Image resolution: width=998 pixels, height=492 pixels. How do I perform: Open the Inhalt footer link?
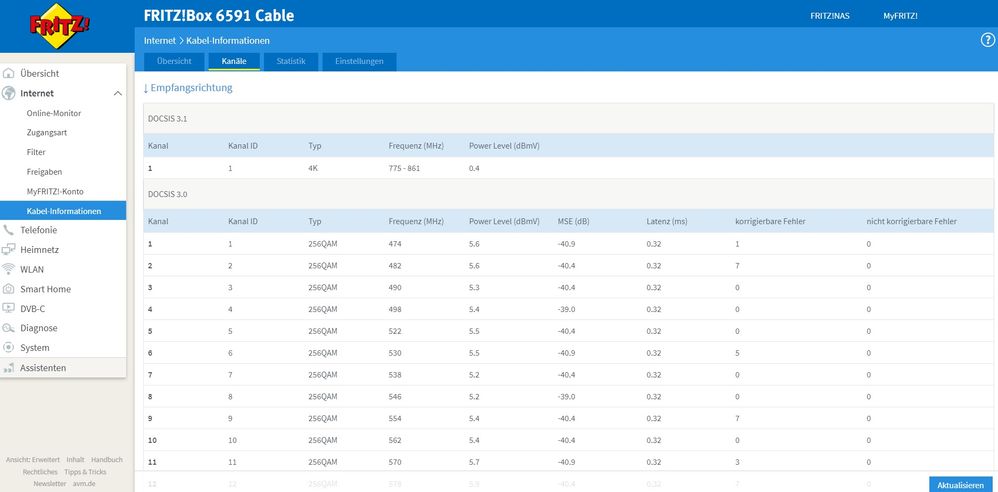(75, 460)
